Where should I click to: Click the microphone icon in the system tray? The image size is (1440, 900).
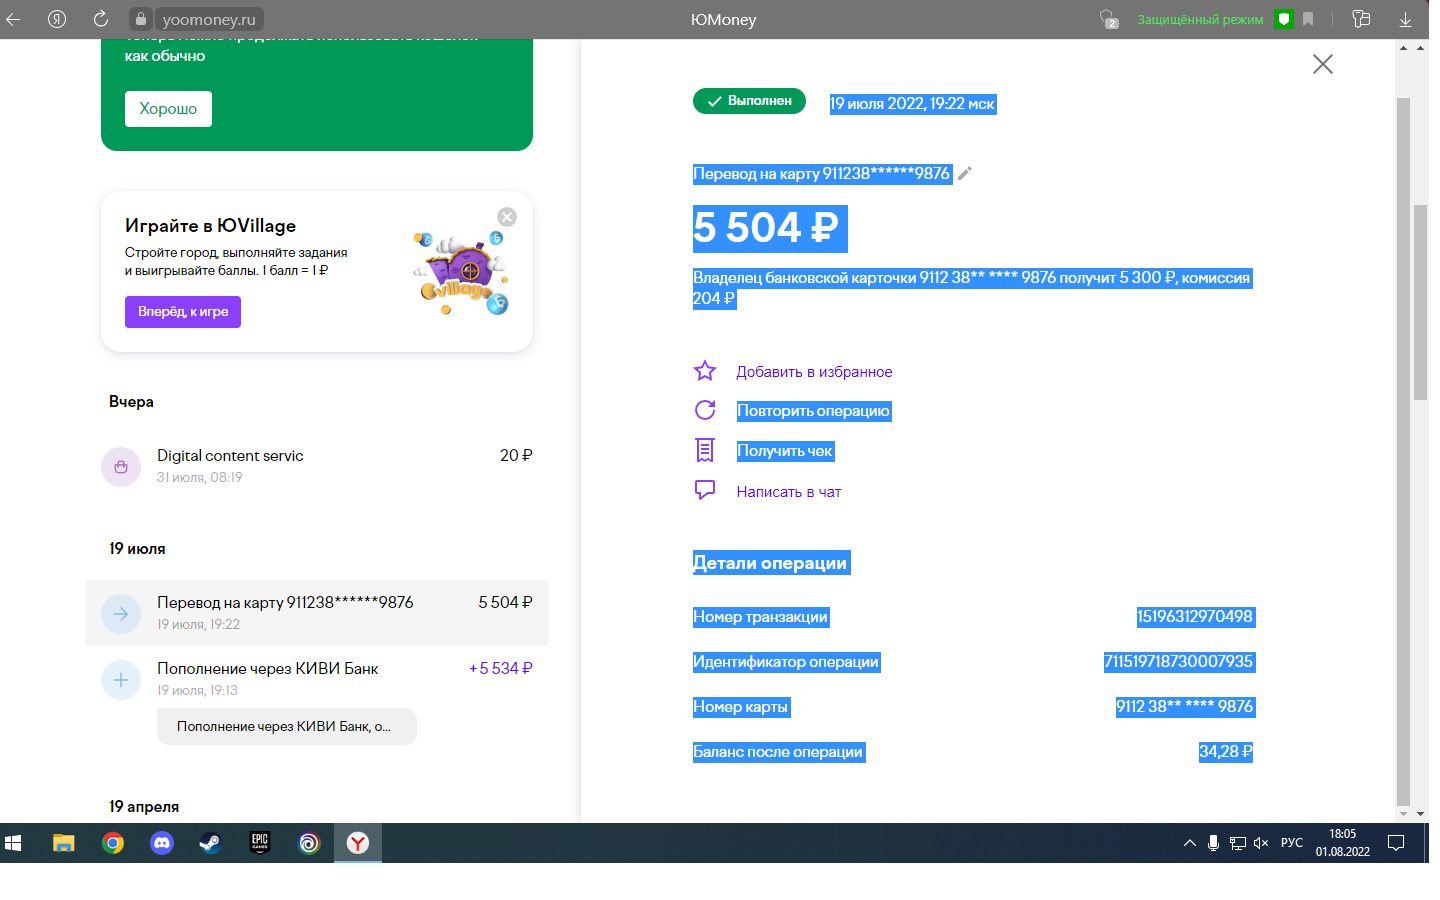[x=1213, y=843]
